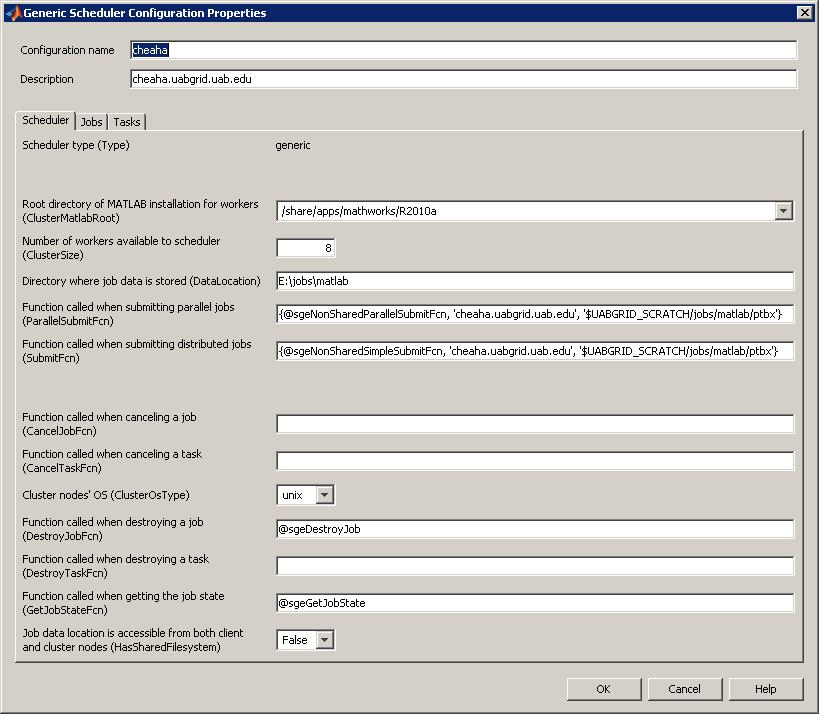Image resolution: width=819 pixels, height=714 pixels.
Task: Expand the ClusterMatlabRoot dropdown
Action: point(783,211)
